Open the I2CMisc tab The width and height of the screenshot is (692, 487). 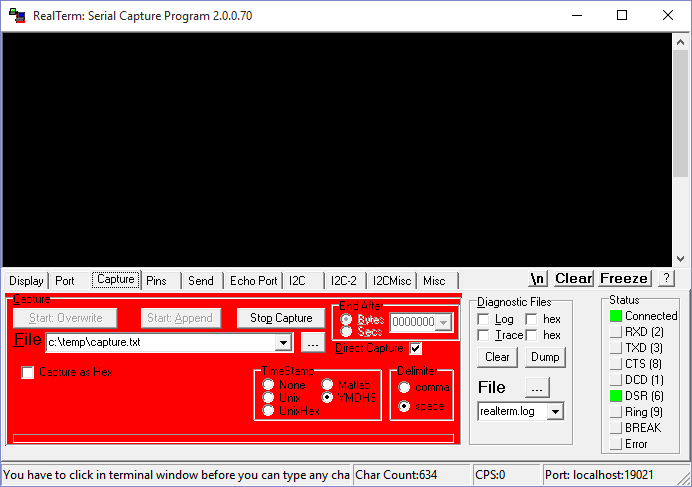click(x=392, y=281)
